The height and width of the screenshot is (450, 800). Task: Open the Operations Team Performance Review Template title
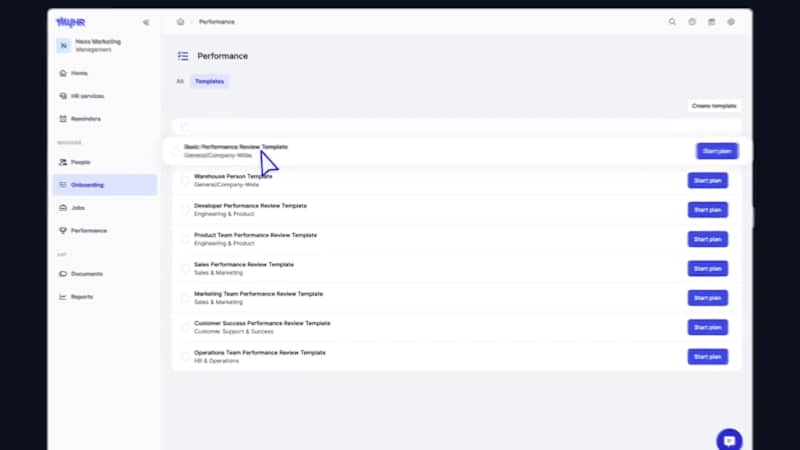point(260,353)
